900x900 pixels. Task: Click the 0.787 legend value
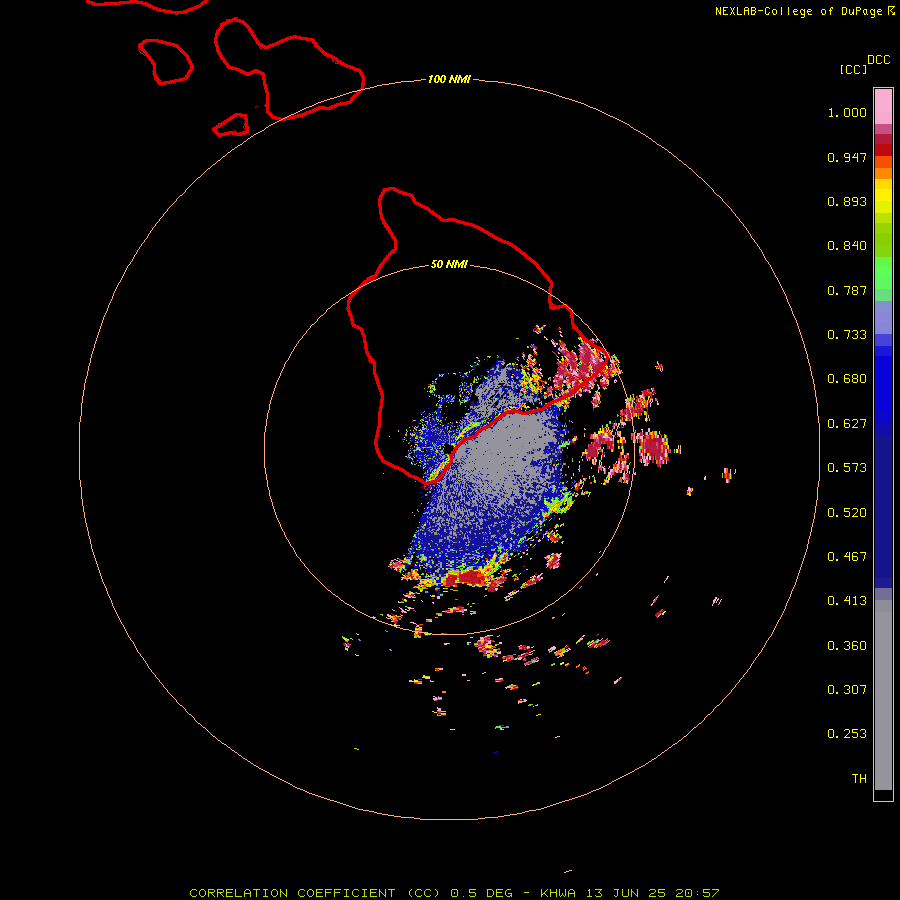[x=847, y=290]
